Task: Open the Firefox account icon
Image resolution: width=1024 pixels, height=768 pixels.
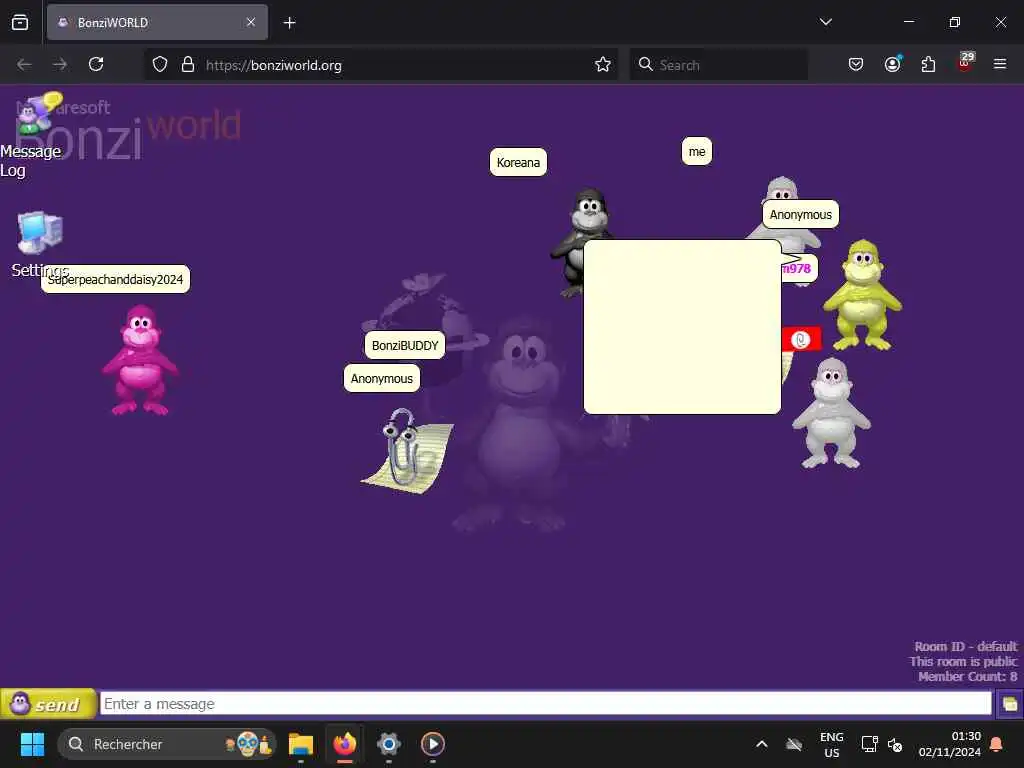Action: click(893, 64)
